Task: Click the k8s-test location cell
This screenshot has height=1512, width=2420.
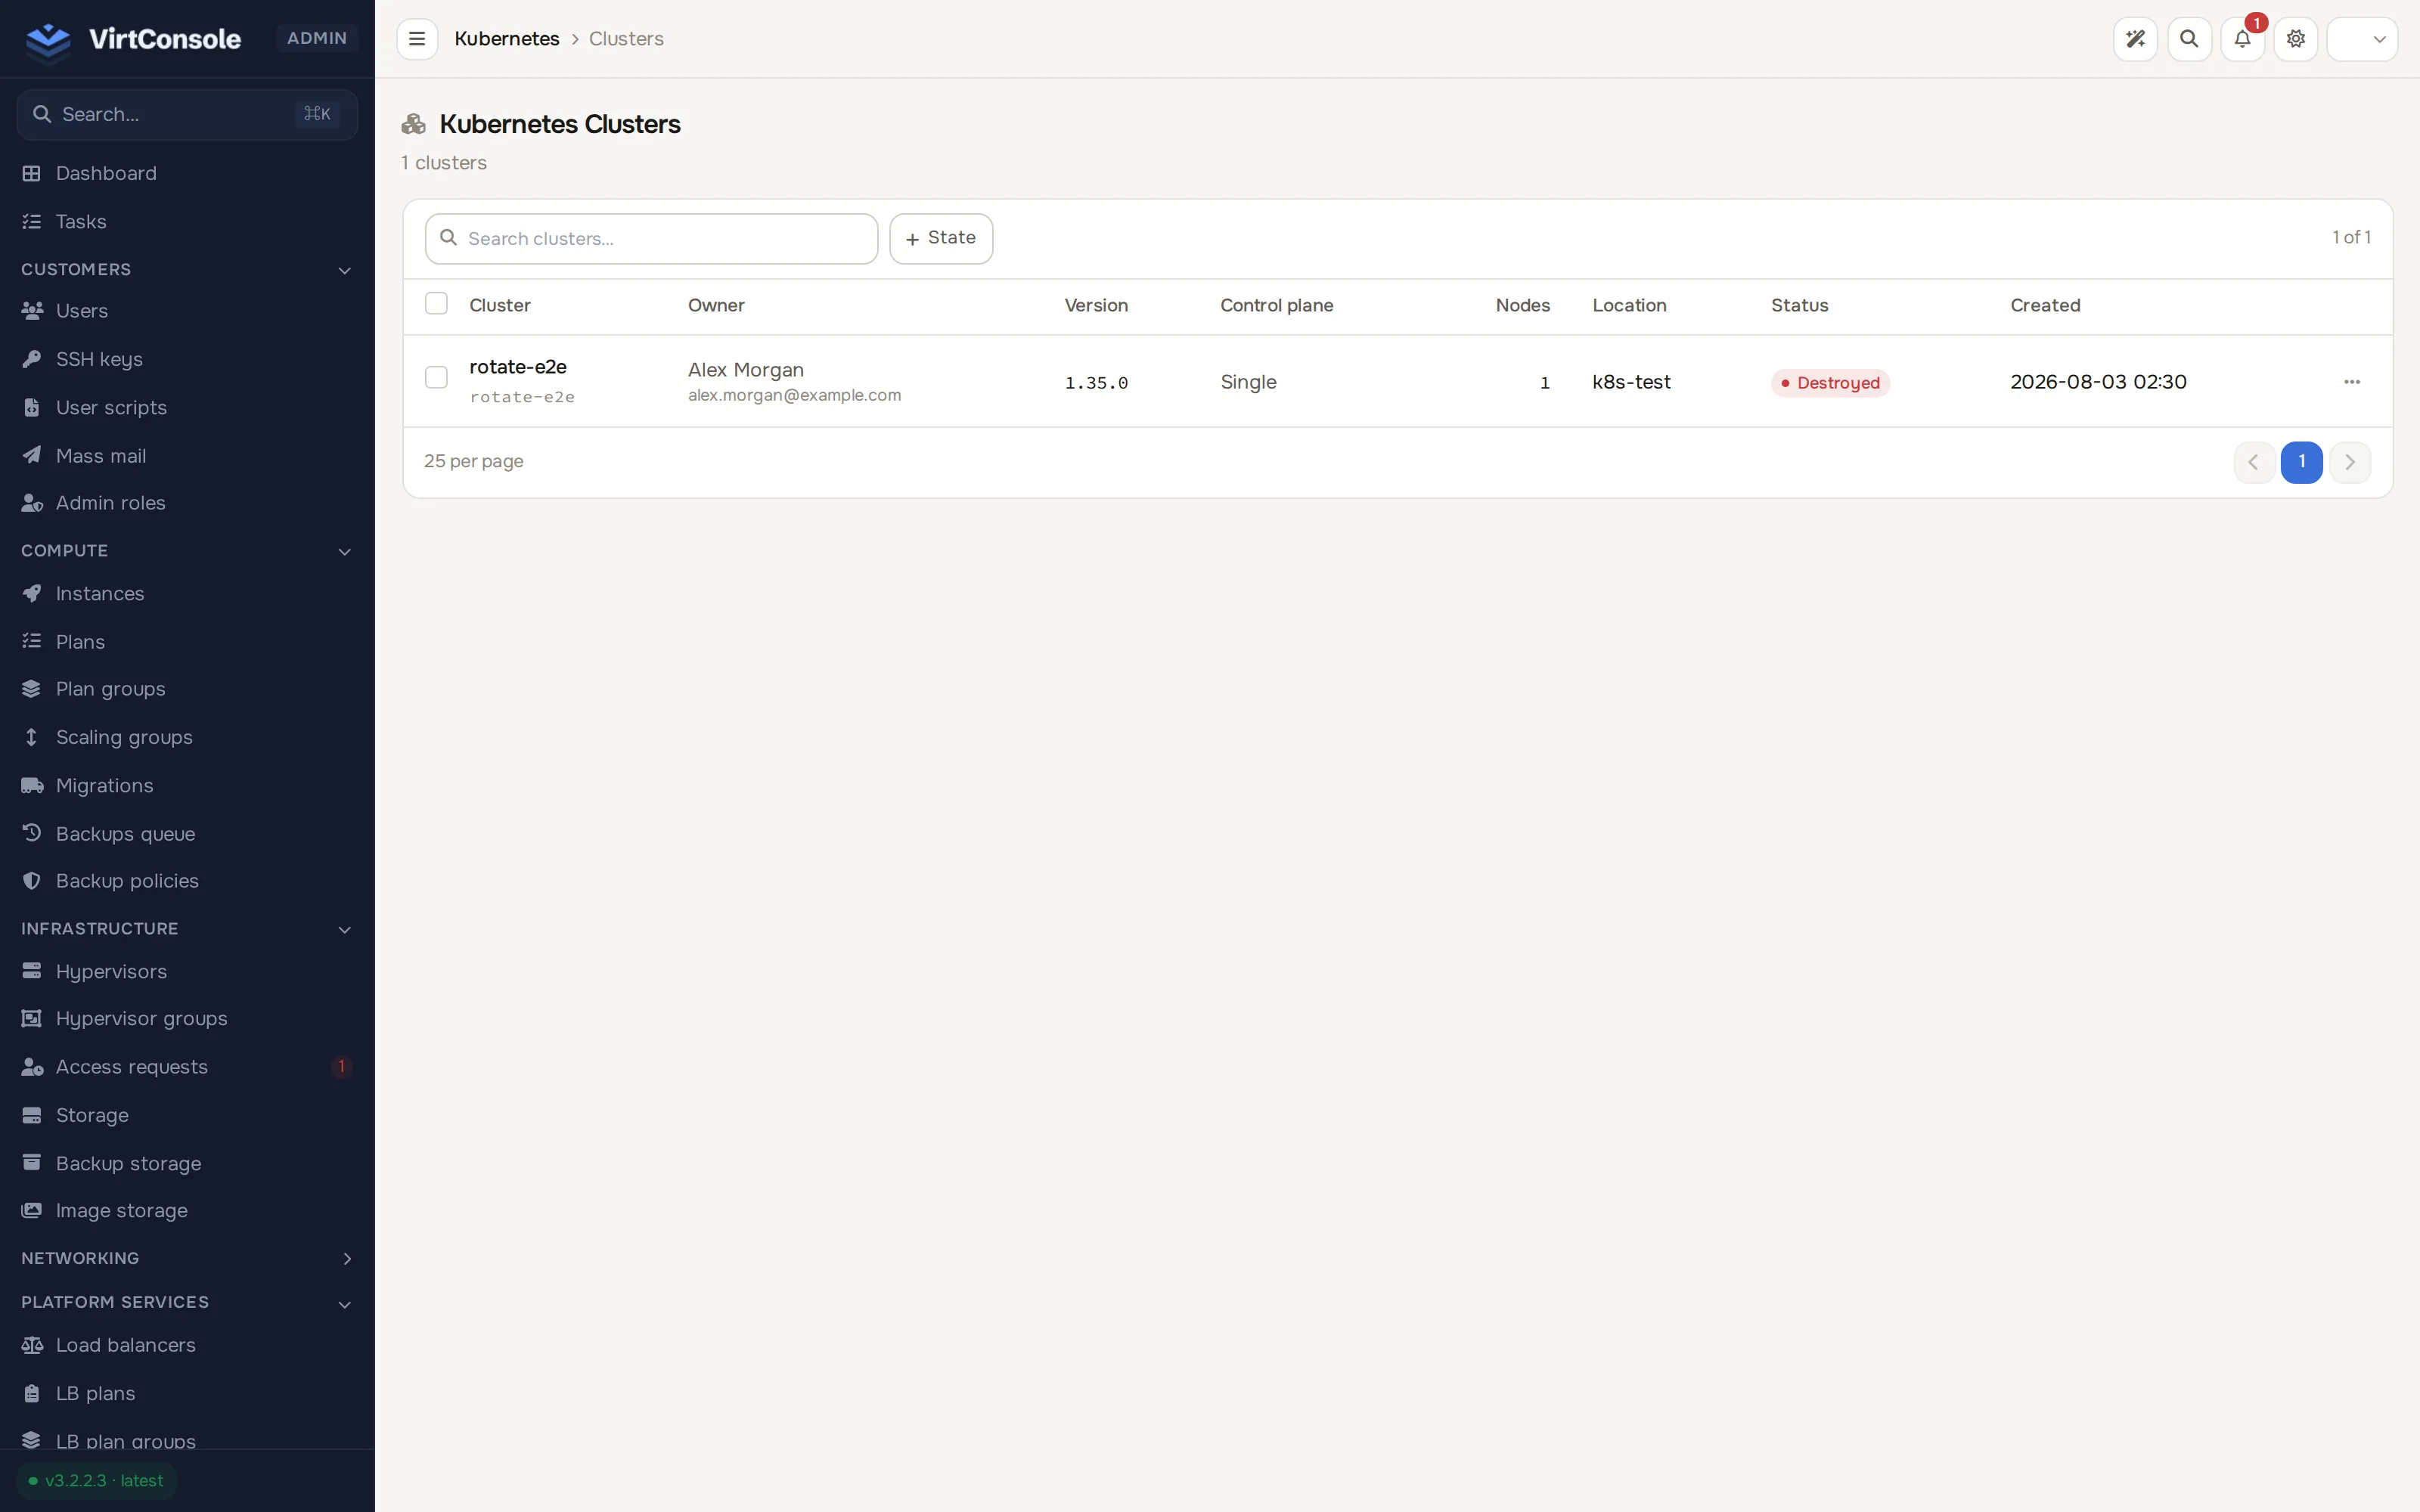Action: (1631, 382)
